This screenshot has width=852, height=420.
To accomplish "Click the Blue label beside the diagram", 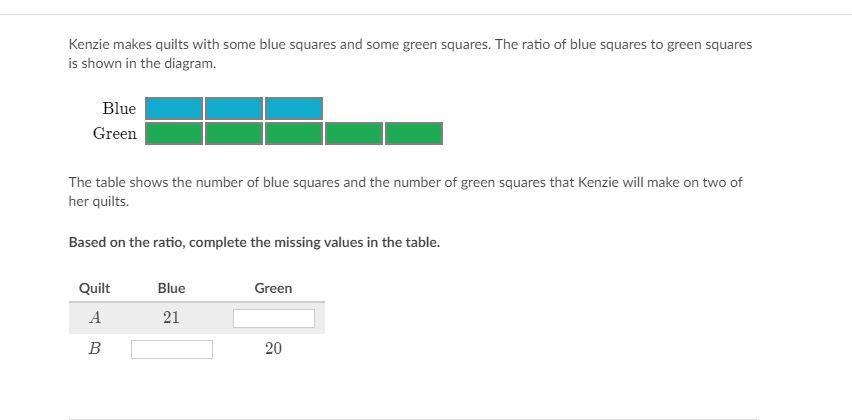I will pos(119,108).
